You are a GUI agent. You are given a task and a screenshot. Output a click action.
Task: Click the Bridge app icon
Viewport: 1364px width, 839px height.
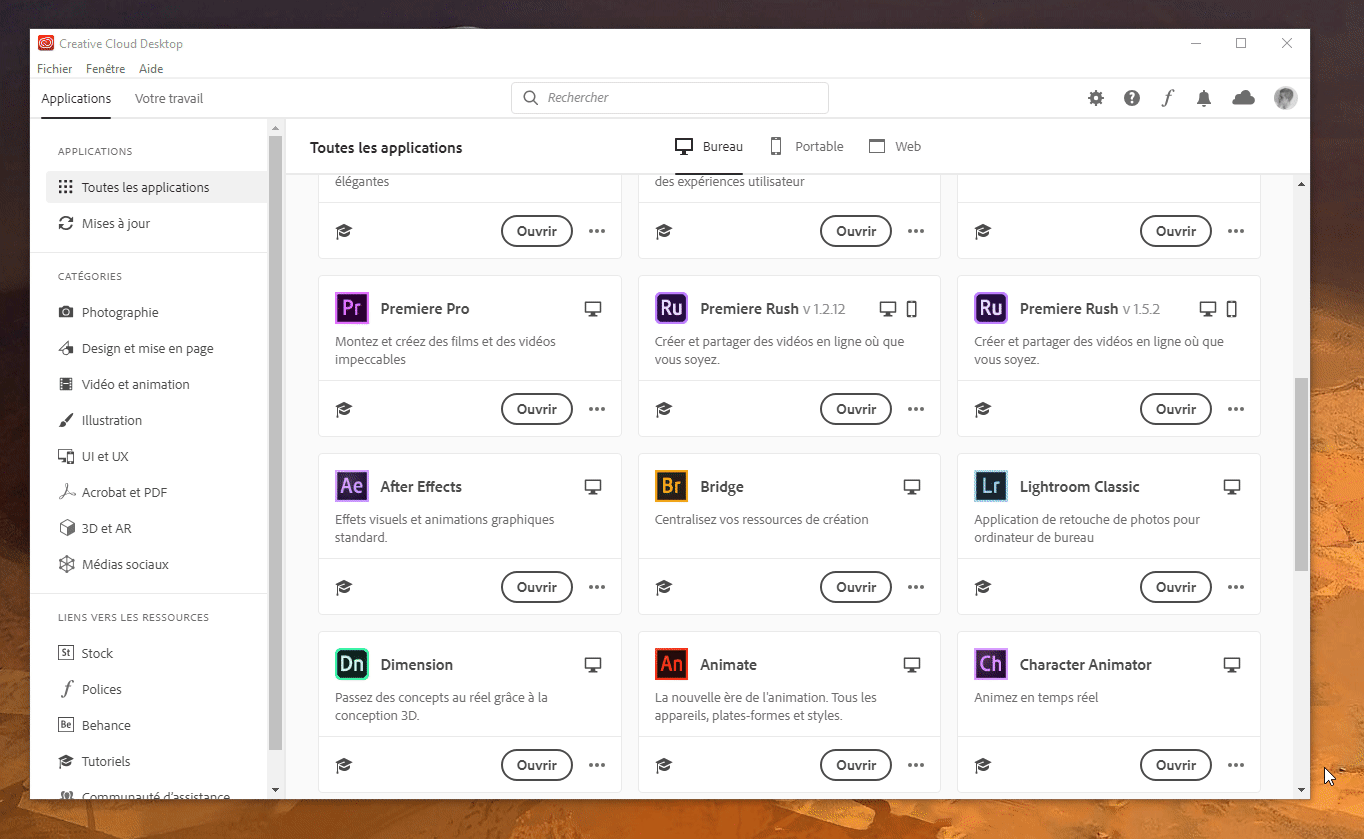click(671, 486)
